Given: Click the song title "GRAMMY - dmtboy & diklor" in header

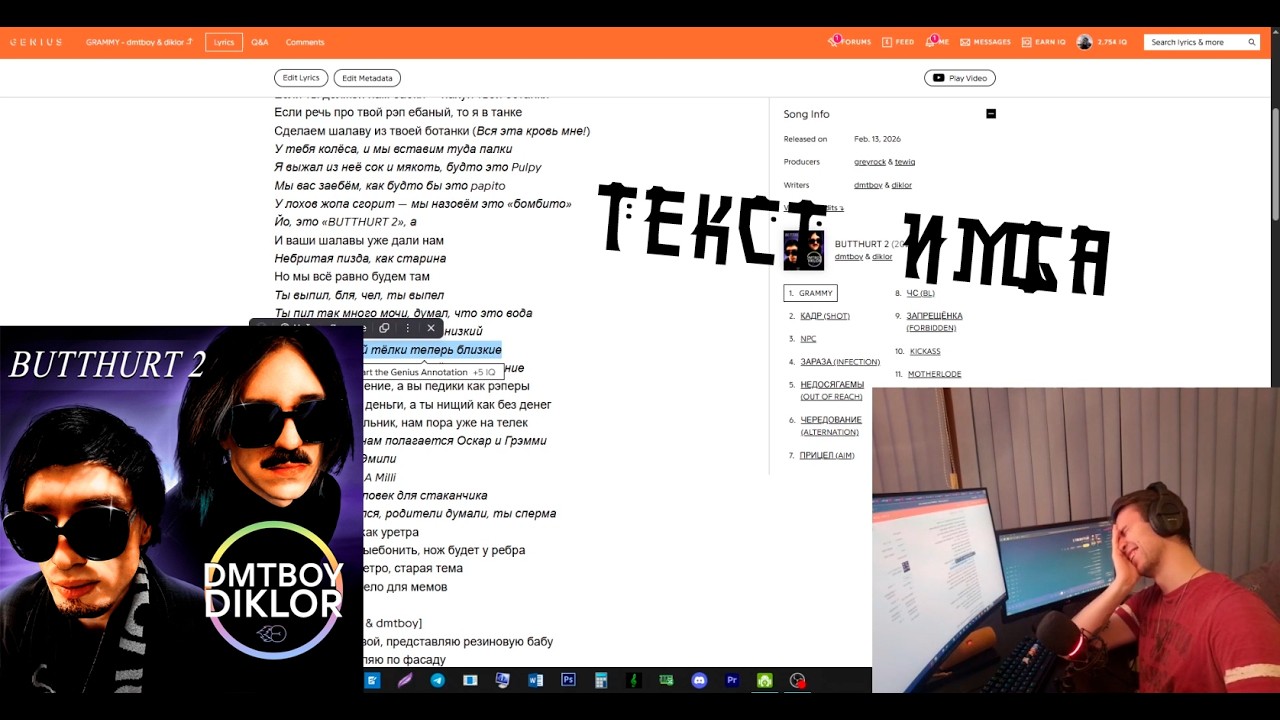Looking at the screenshot, I should click(x=140, y=42).
